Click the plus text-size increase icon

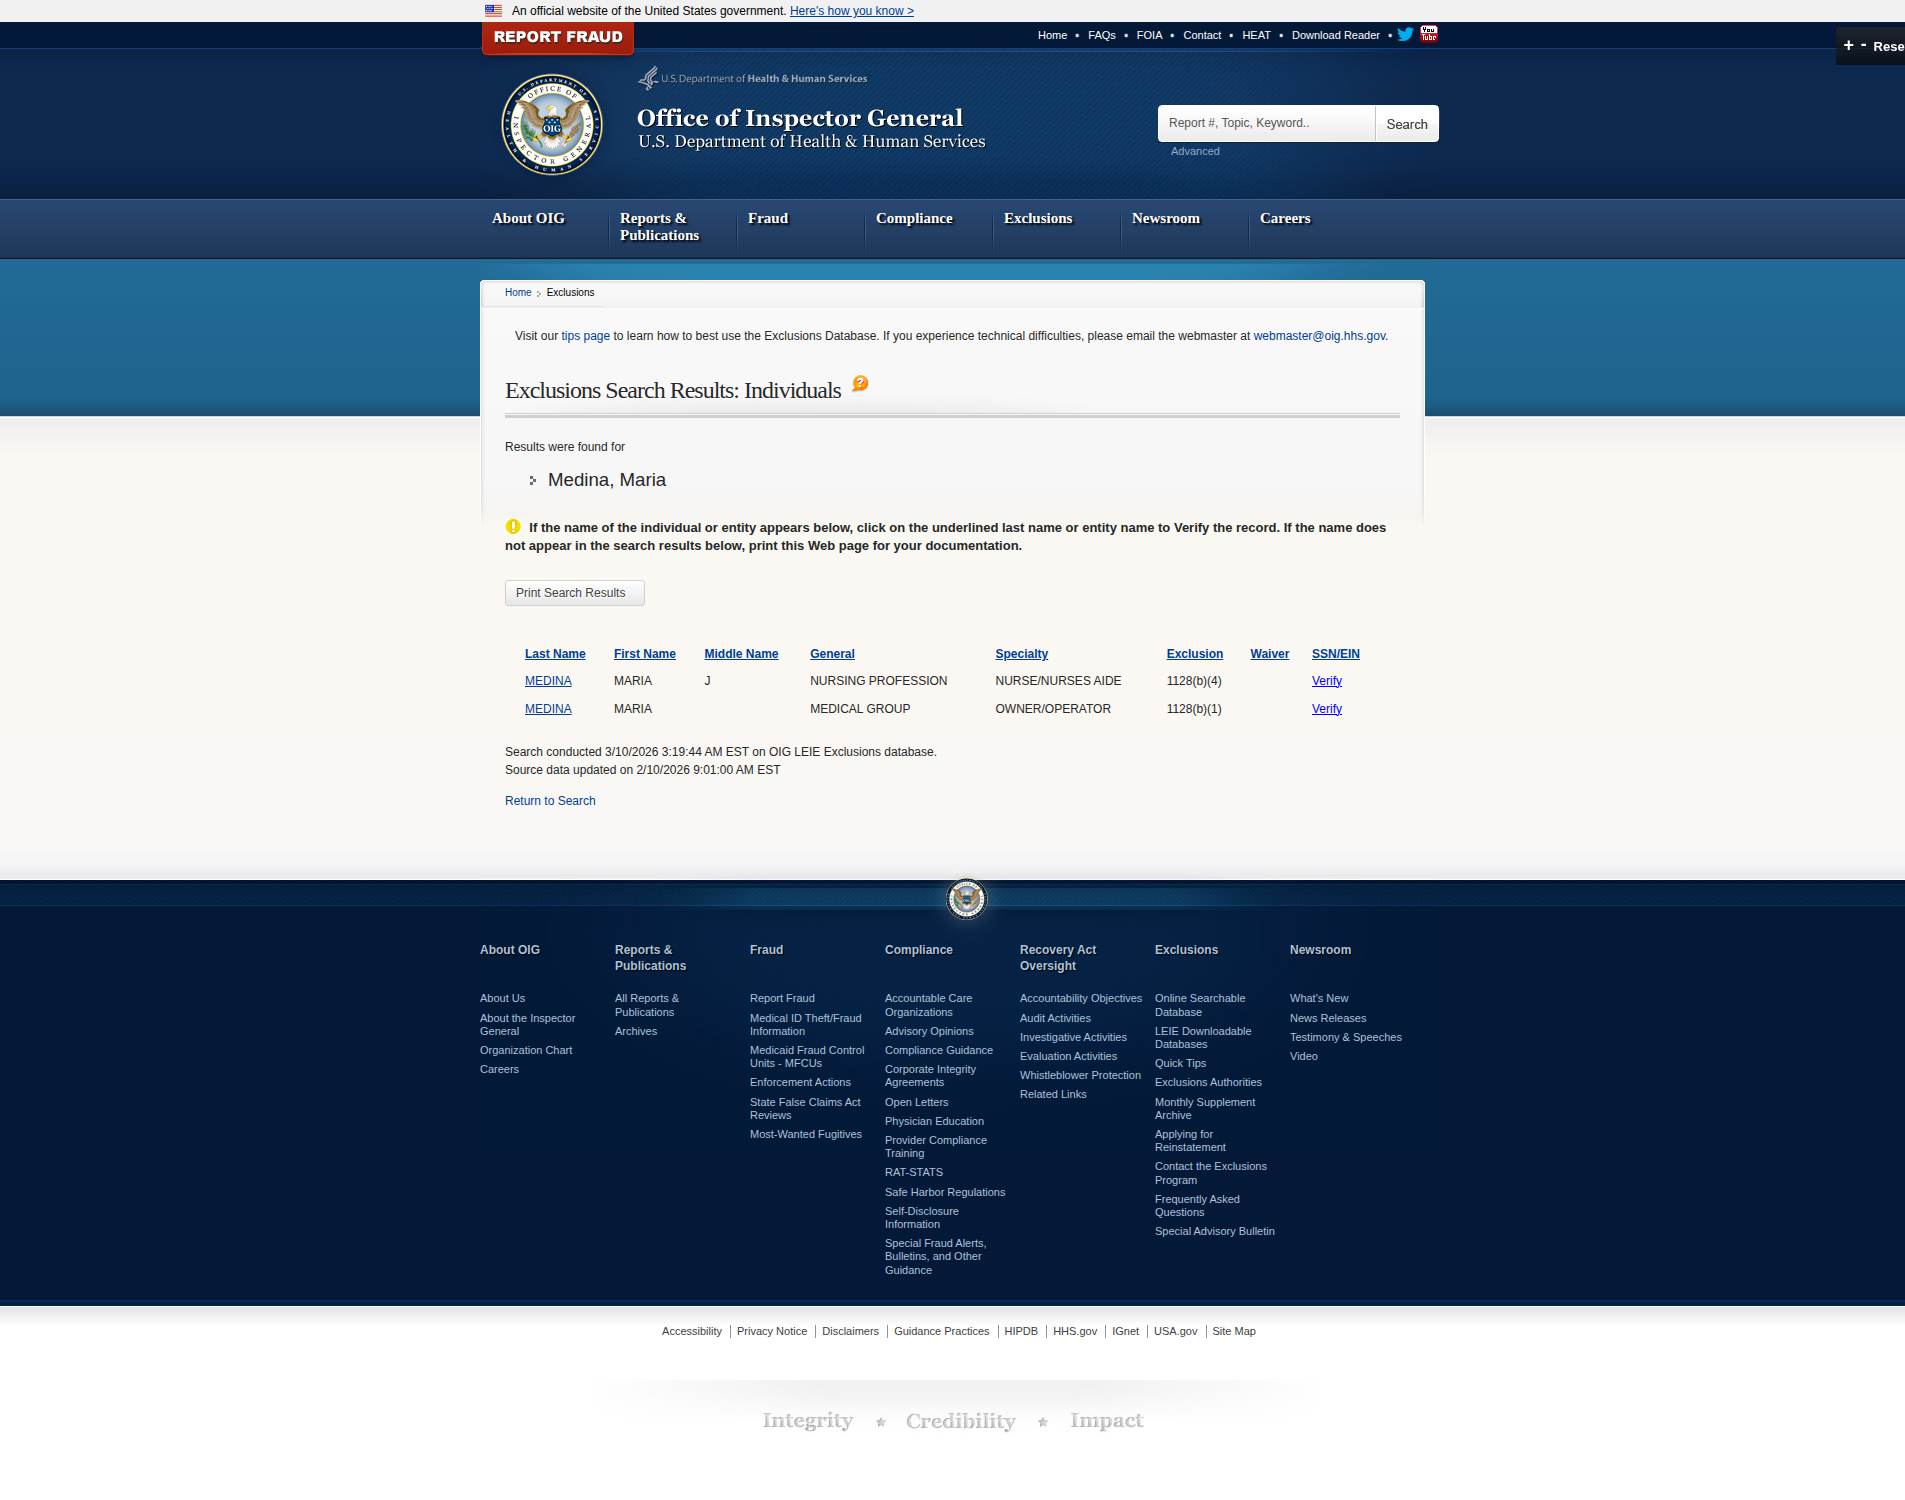tap(1849, 46)
